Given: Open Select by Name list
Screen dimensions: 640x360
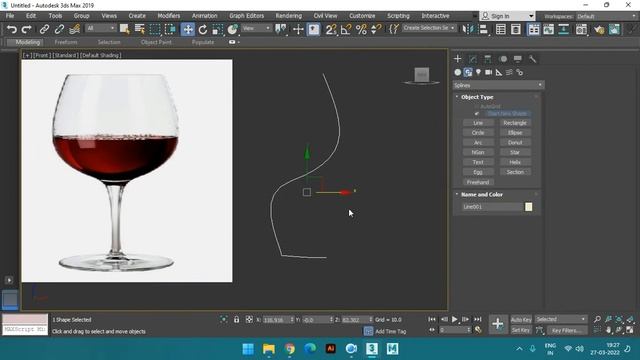Looking at the screenshot, I should tap(140, 29).
